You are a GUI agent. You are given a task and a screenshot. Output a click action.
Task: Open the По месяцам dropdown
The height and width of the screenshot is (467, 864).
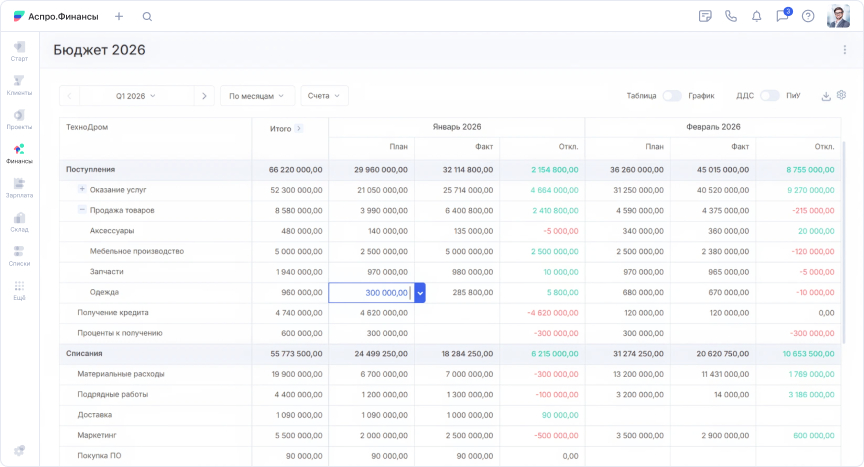257,96
